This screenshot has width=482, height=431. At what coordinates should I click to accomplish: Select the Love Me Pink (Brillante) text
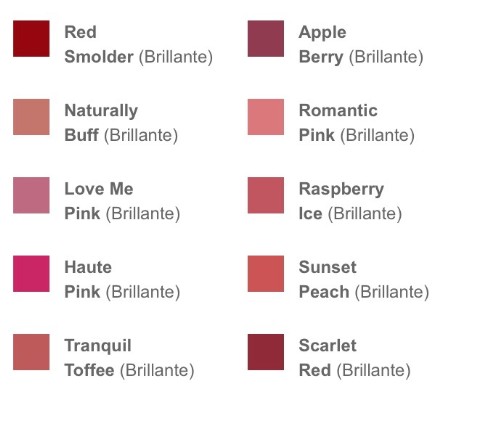122,201
